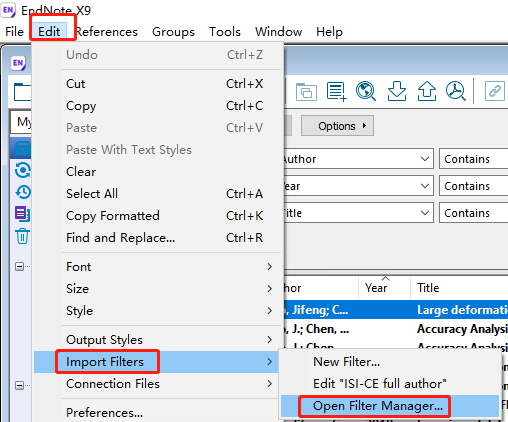Click the find full text PDF icon

tap(456, 91)
